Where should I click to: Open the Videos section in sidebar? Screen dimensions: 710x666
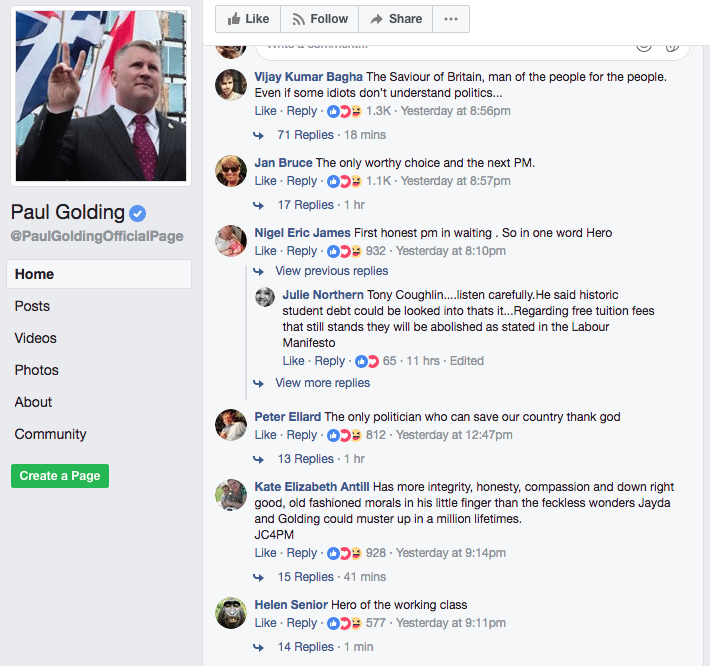35,338
